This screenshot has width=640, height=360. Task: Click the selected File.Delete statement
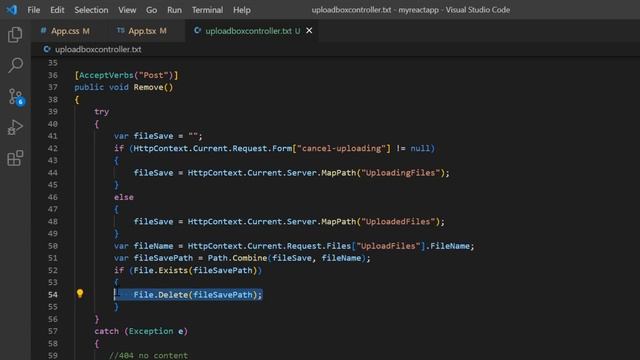[198, 295]
